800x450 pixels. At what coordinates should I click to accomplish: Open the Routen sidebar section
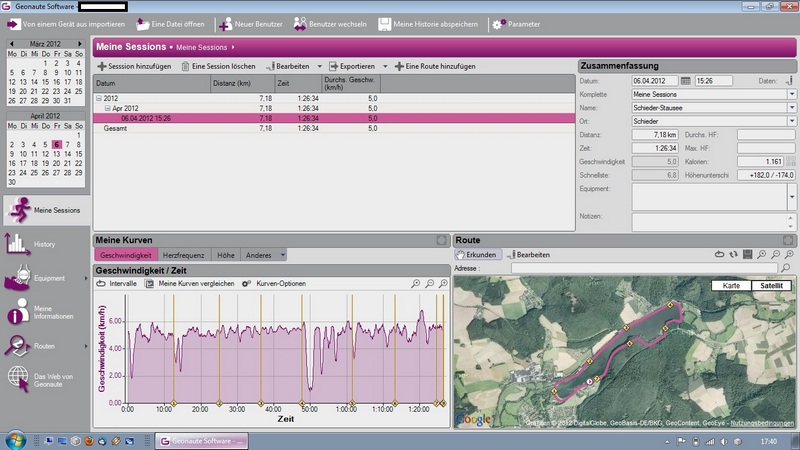tap(18, 346)
